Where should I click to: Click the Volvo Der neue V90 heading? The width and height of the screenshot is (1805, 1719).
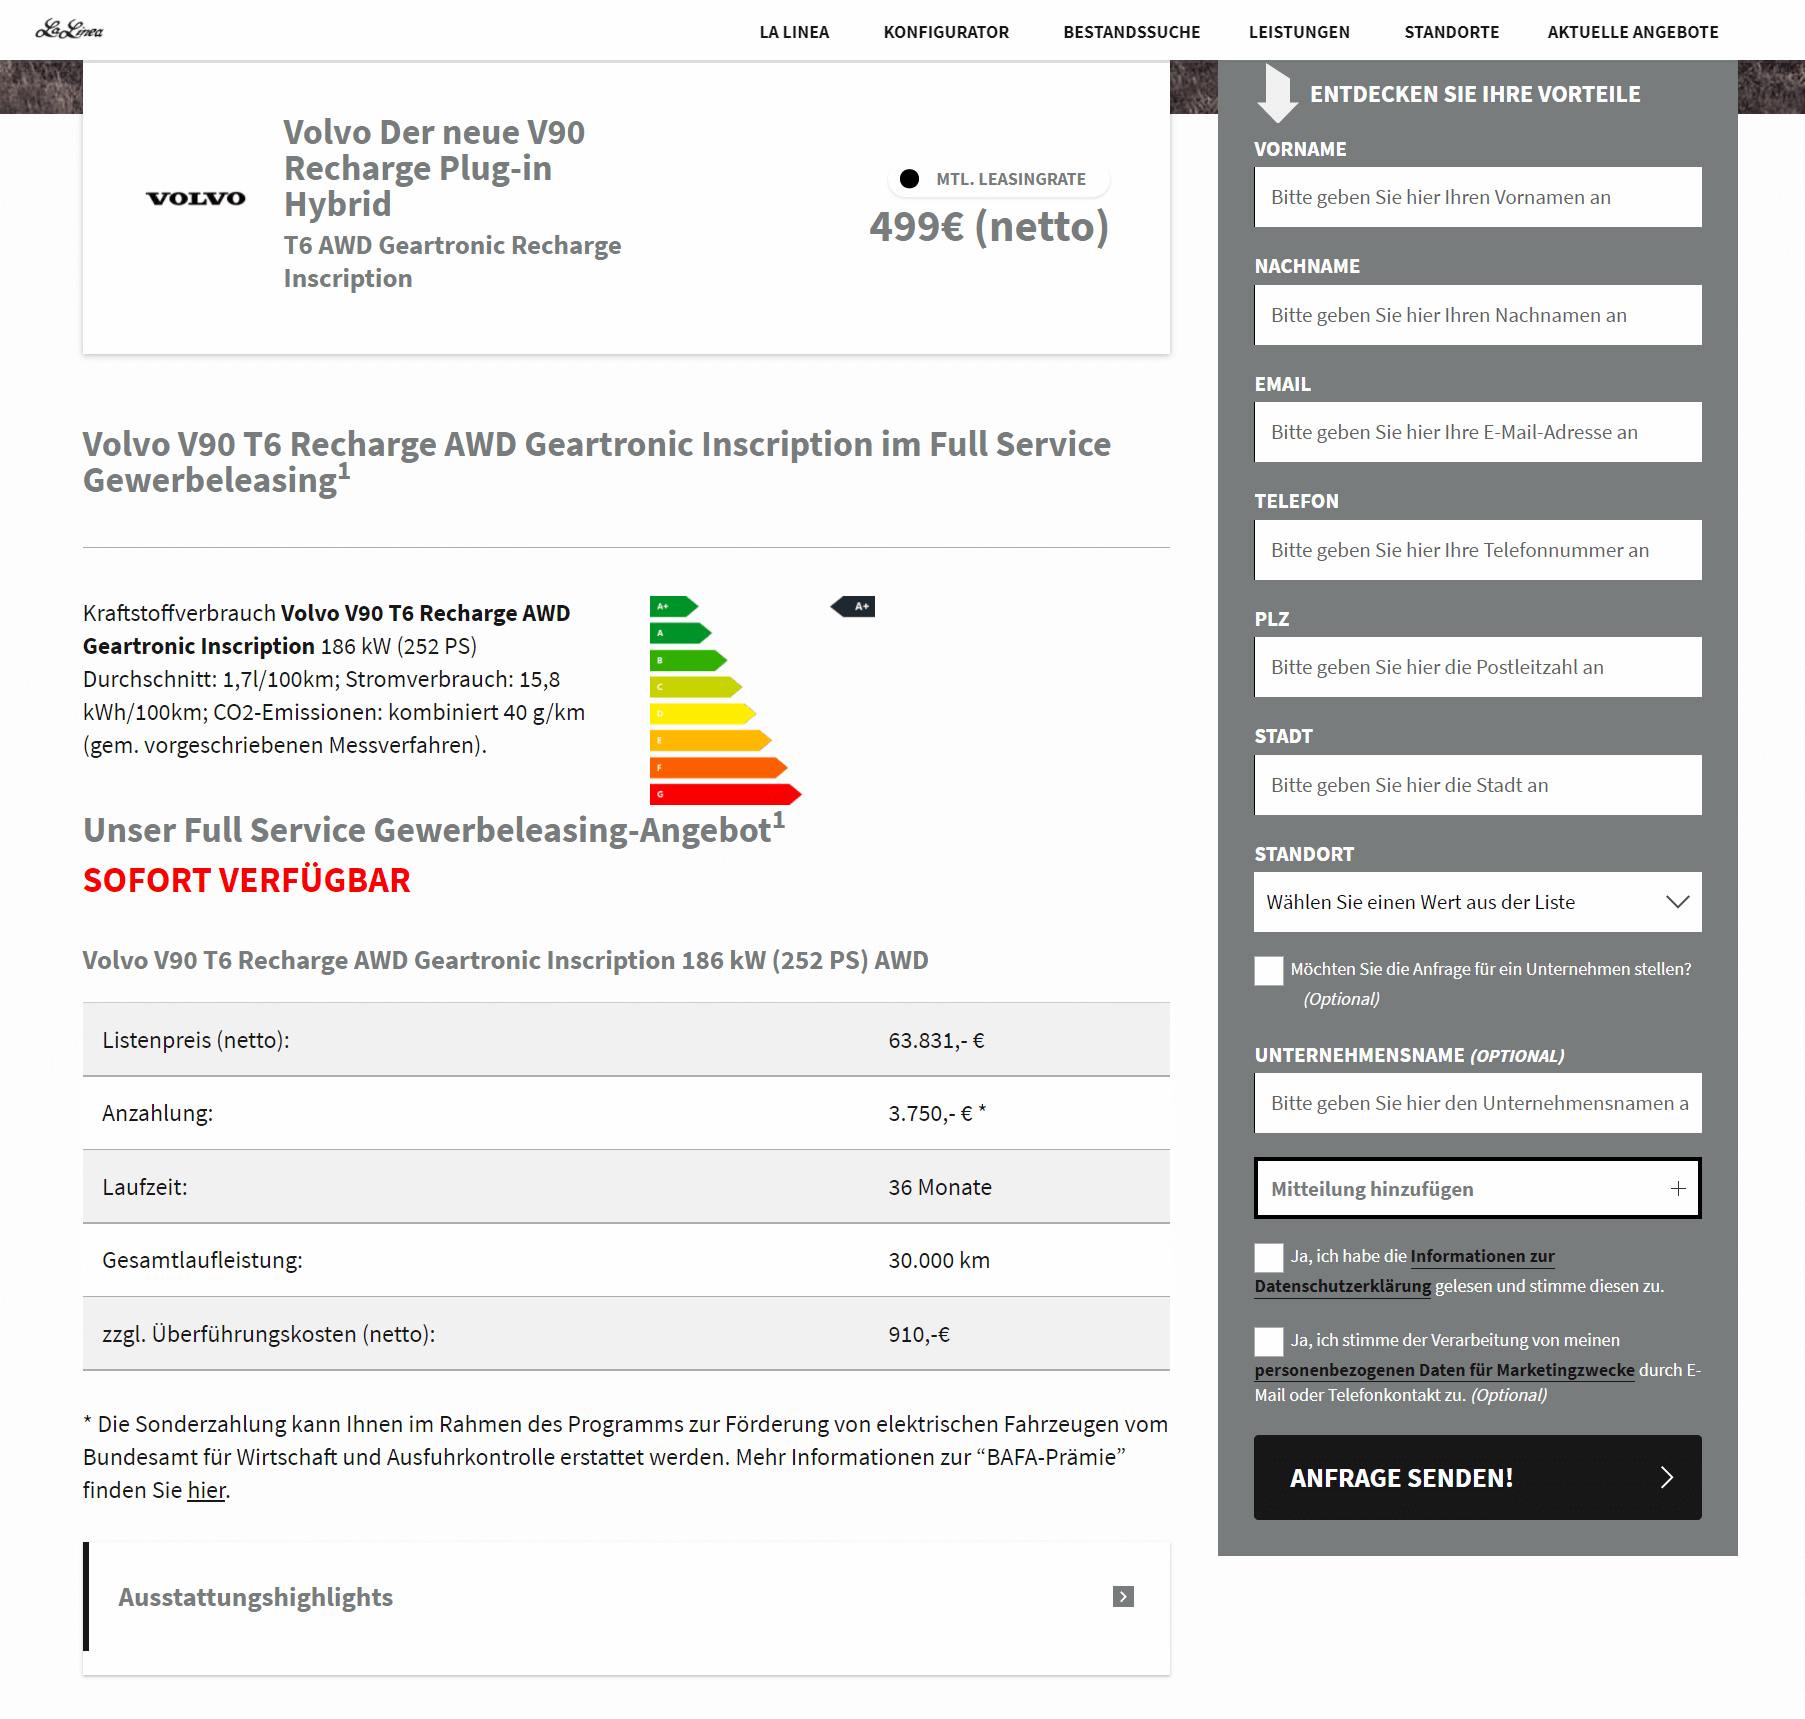tap(434, 168)
